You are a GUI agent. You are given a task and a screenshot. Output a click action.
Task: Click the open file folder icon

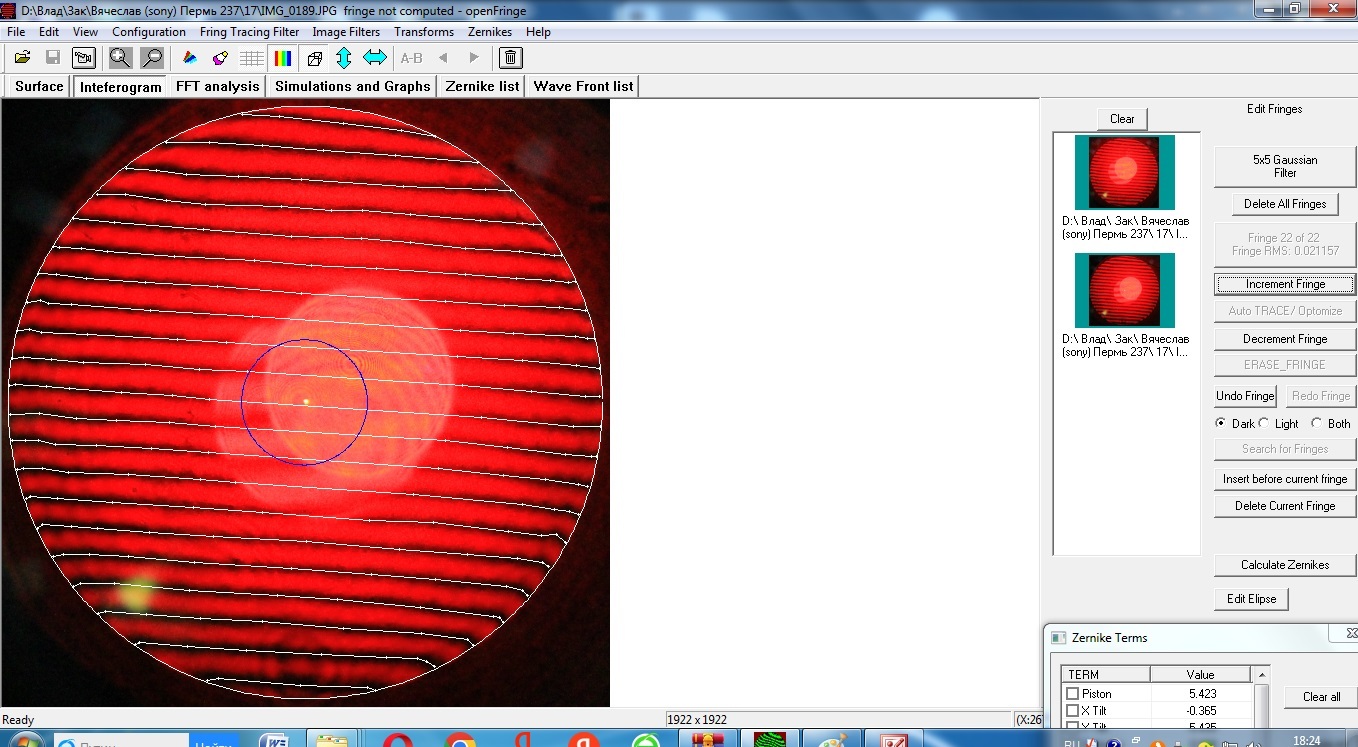22,58
